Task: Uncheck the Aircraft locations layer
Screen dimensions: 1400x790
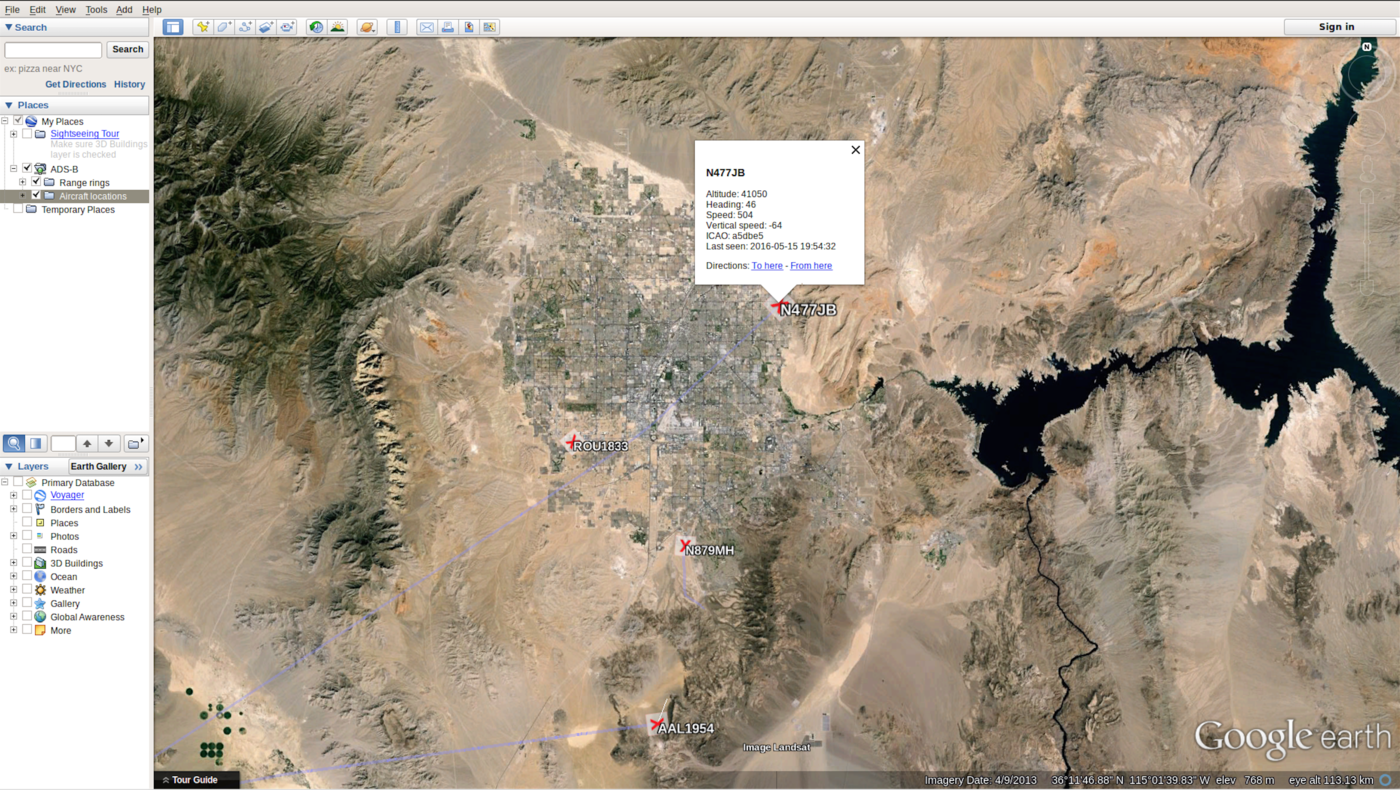Action: [35, 194]
